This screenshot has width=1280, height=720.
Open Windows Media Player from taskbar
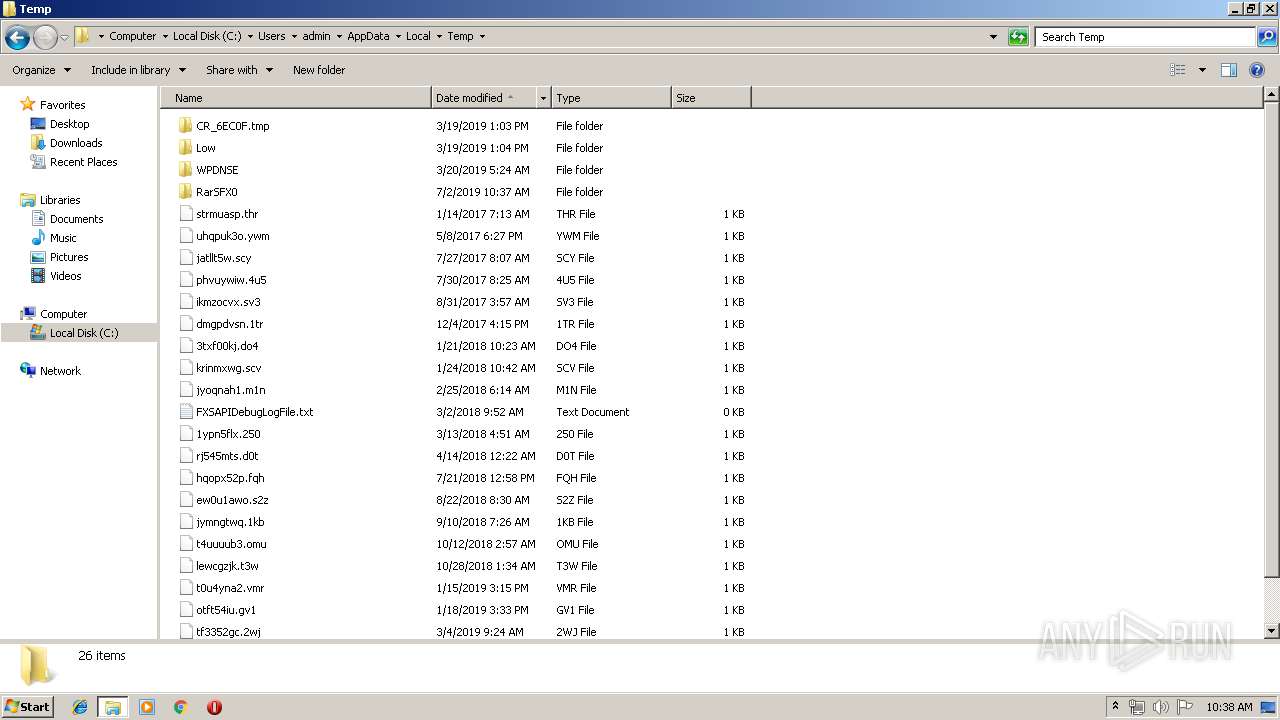(147, 707)
